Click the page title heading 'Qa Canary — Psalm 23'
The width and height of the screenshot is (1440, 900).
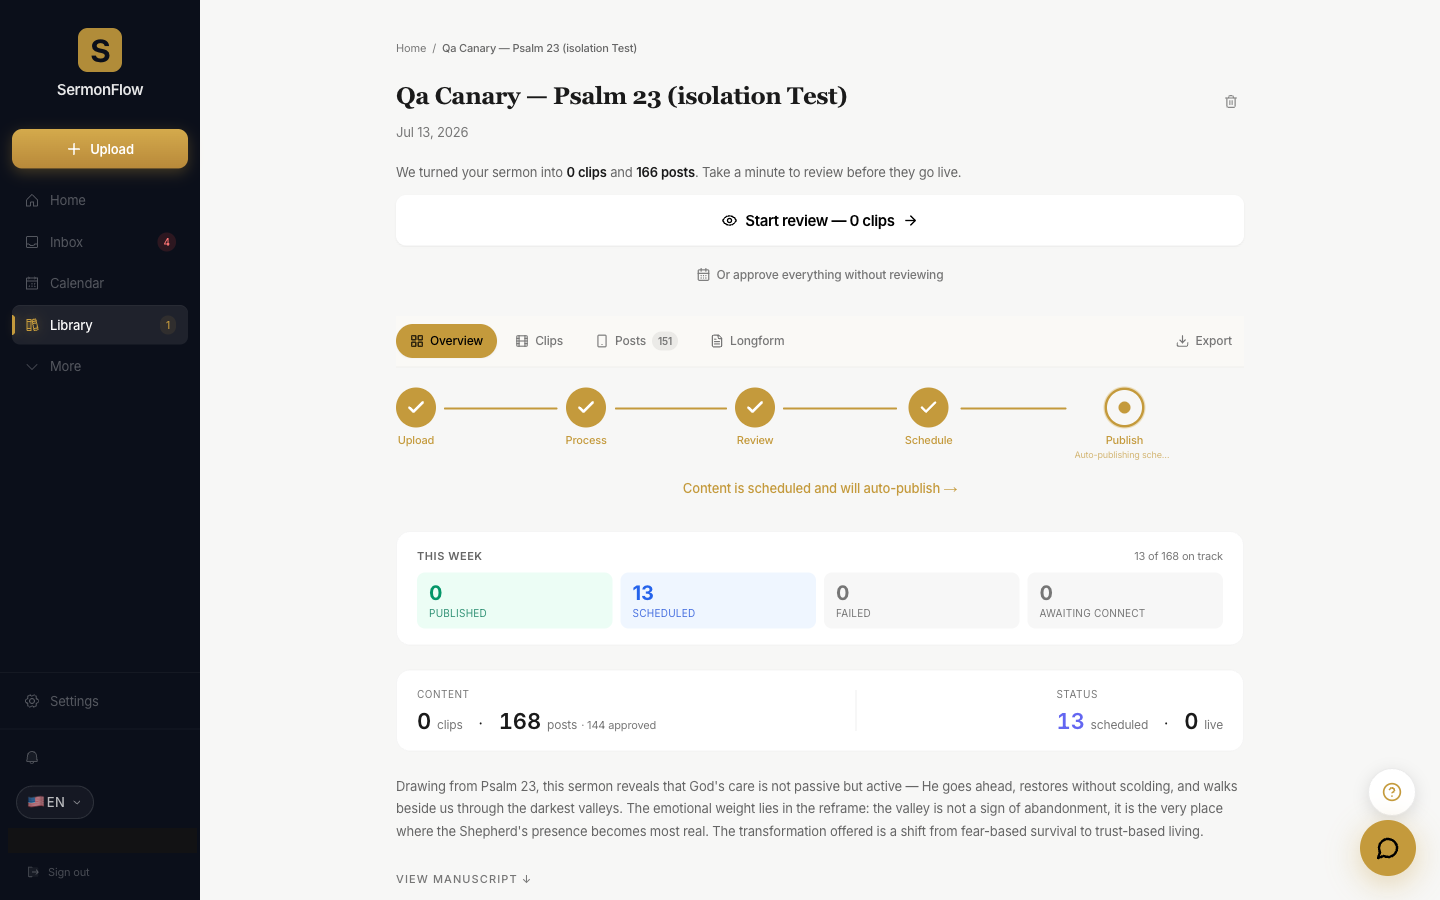click(x=622, y=96)
